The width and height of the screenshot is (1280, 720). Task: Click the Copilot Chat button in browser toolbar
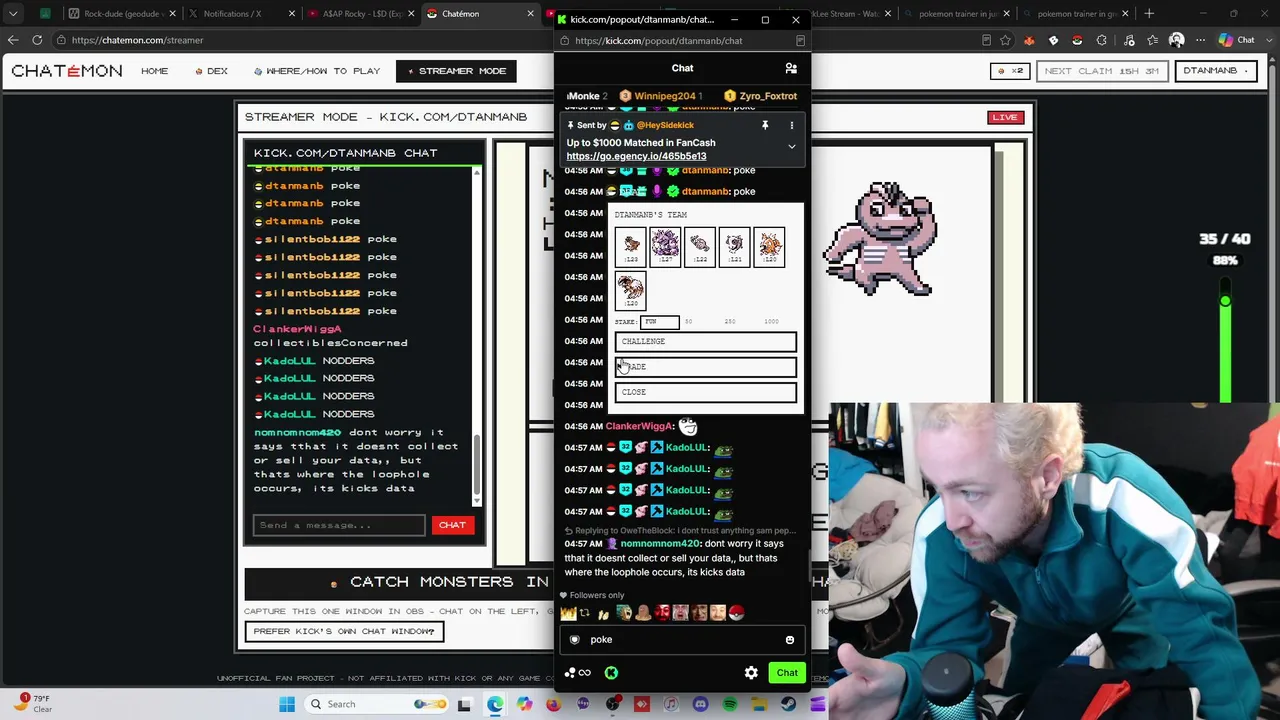click(x=1237, y=40)
